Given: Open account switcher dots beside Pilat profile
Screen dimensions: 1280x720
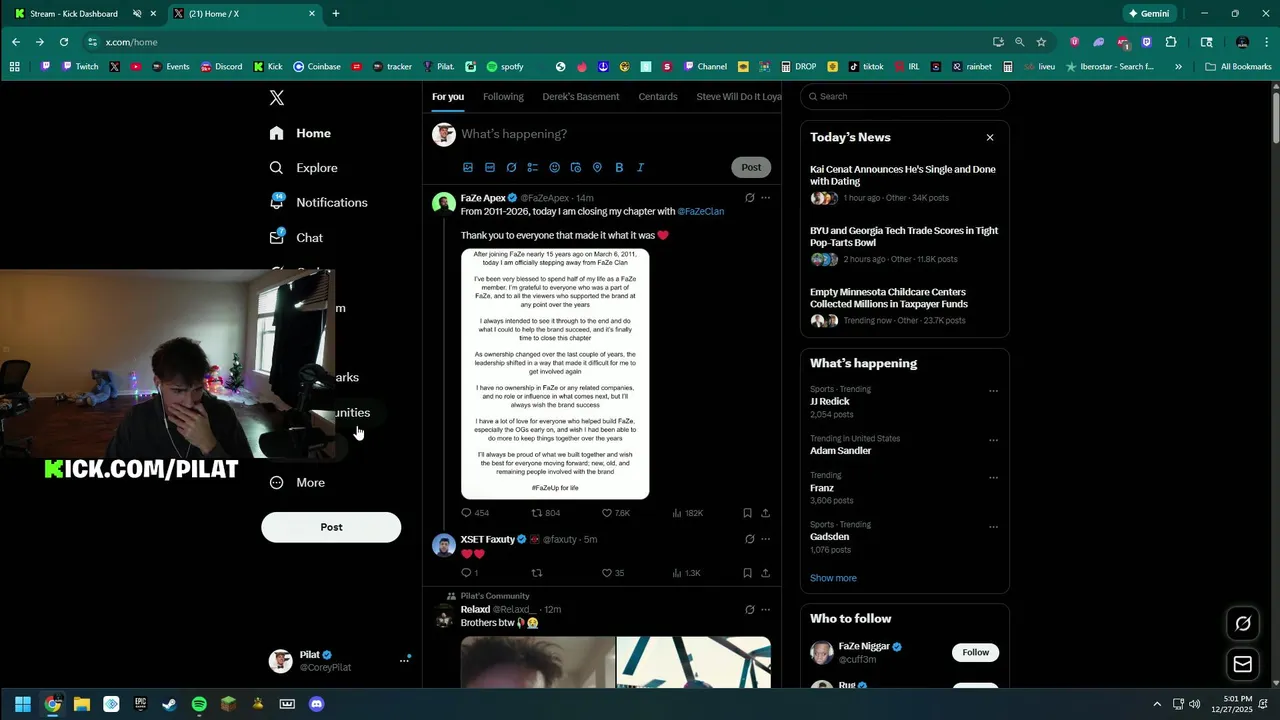Looking at the screenshot, I should (405, 660).
